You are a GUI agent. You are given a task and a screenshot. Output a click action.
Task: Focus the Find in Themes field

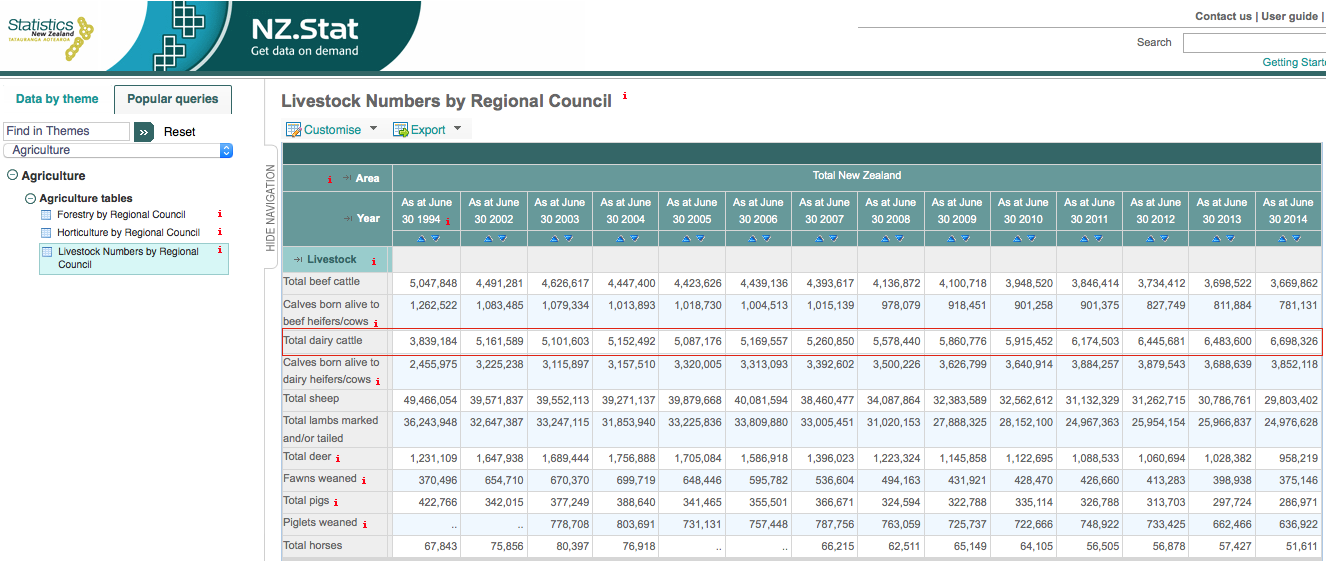(x=66, y=131)
